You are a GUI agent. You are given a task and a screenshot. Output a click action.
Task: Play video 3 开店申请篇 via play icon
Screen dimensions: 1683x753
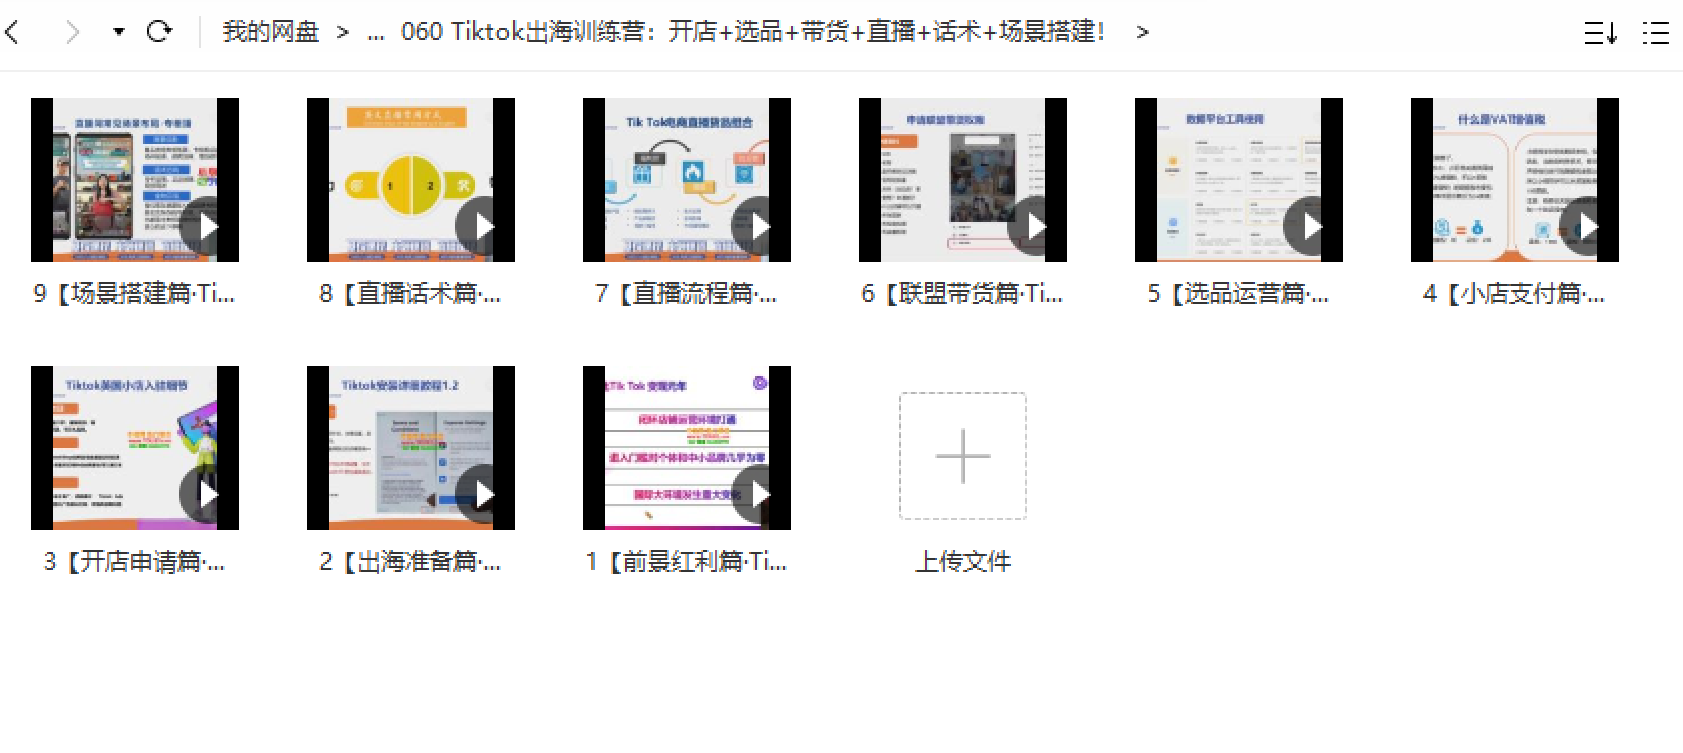(x=206, y=495)
